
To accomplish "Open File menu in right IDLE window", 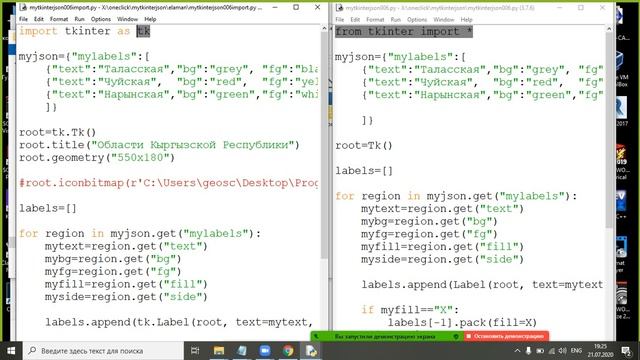I will pyautogui.click(x=340, y=20).
